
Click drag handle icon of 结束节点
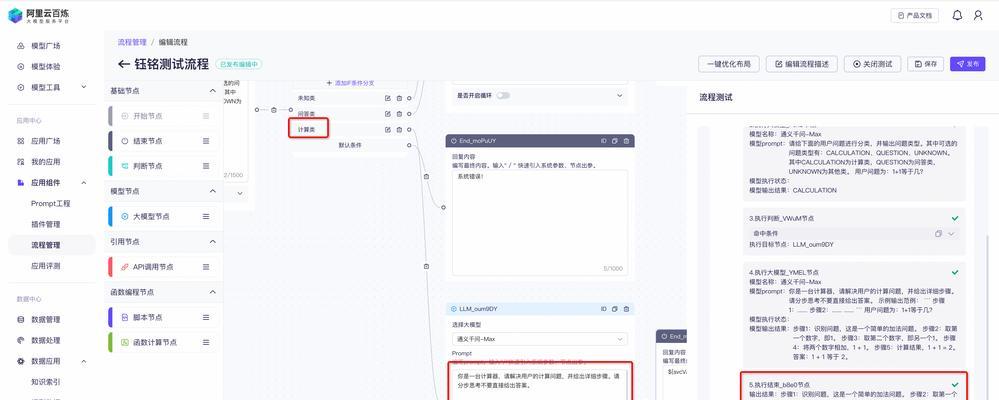[x=206, y=141]
